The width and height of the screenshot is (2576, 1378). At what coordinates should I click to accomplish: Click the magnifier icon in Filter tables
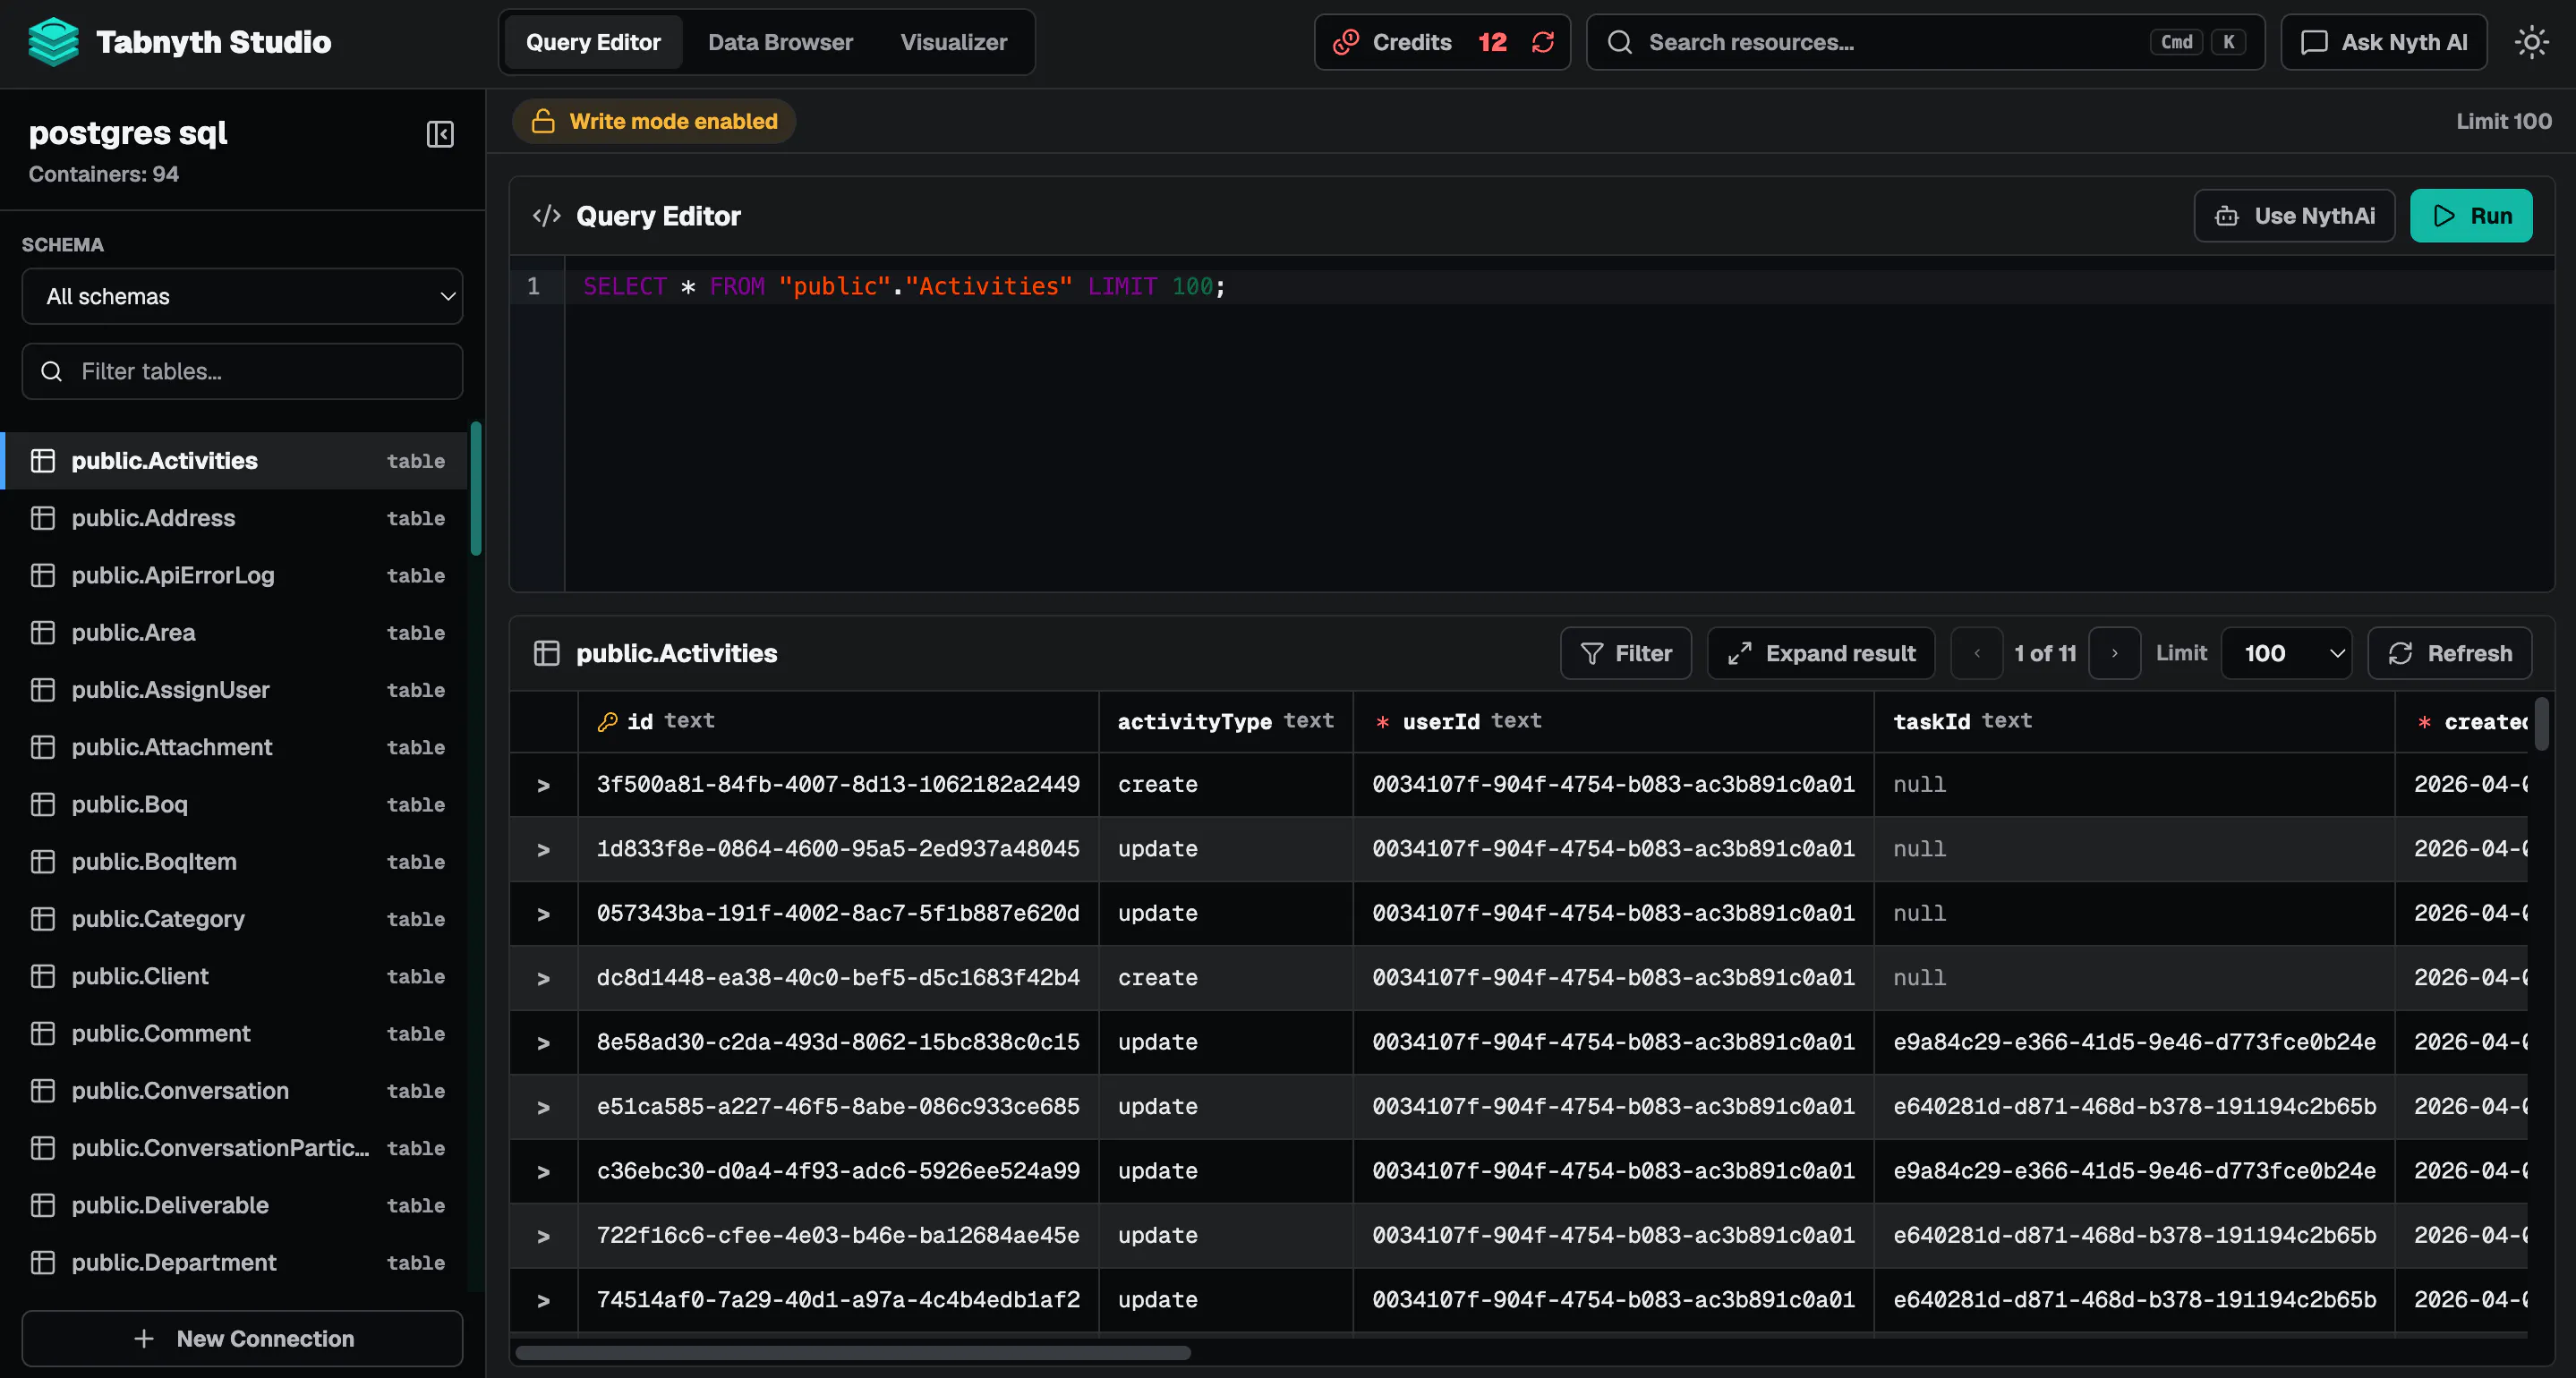51,371
